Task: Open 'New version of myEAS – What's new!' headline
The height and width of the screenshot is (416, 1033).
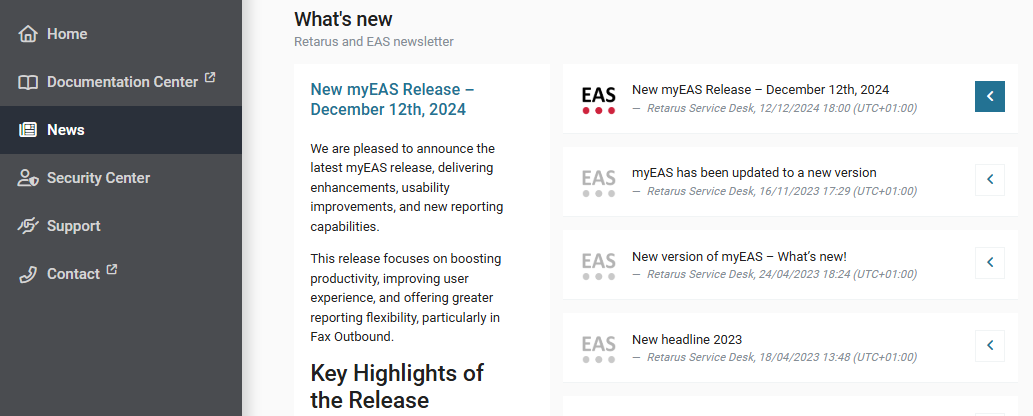Action: pyautogui.click(x=739, y=256)
